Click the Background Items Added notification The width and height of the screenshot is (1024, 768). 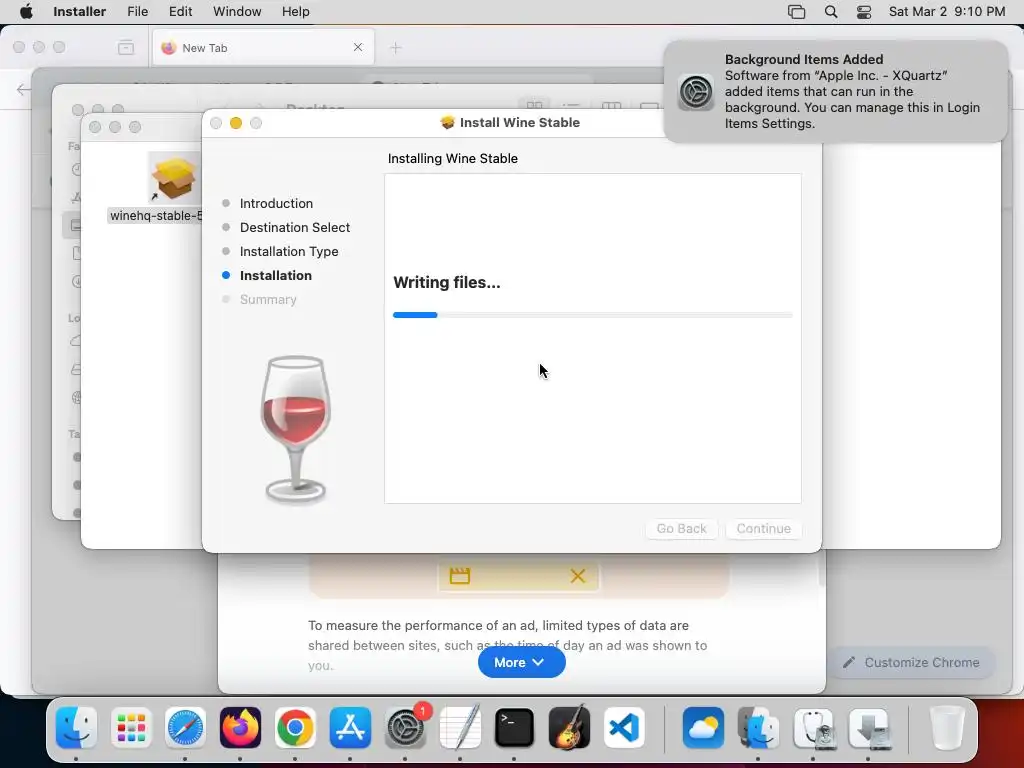pyautogui.click(x=835, y=91)
